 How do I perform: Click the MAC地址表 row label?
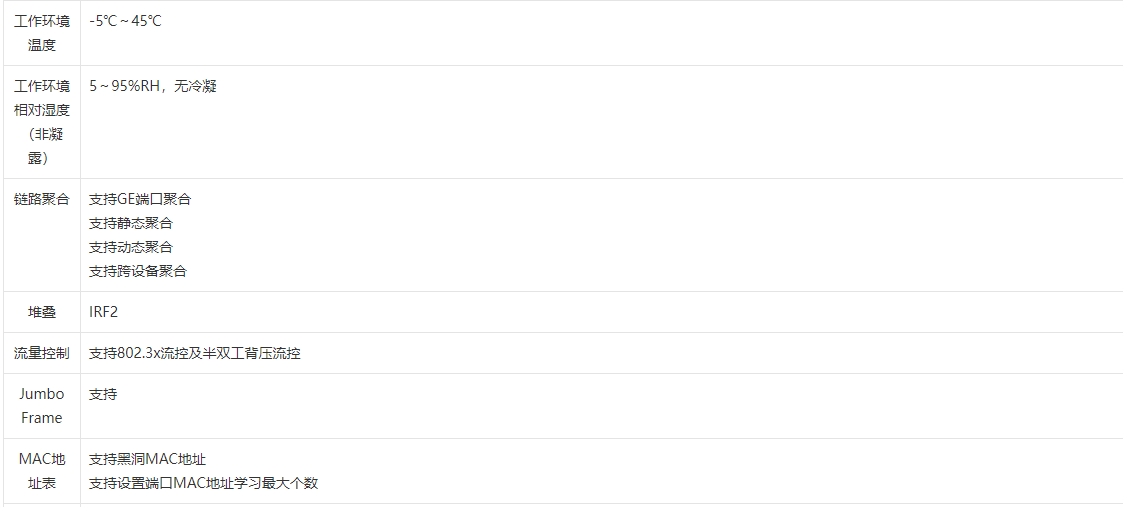click(x=41, y=471)
